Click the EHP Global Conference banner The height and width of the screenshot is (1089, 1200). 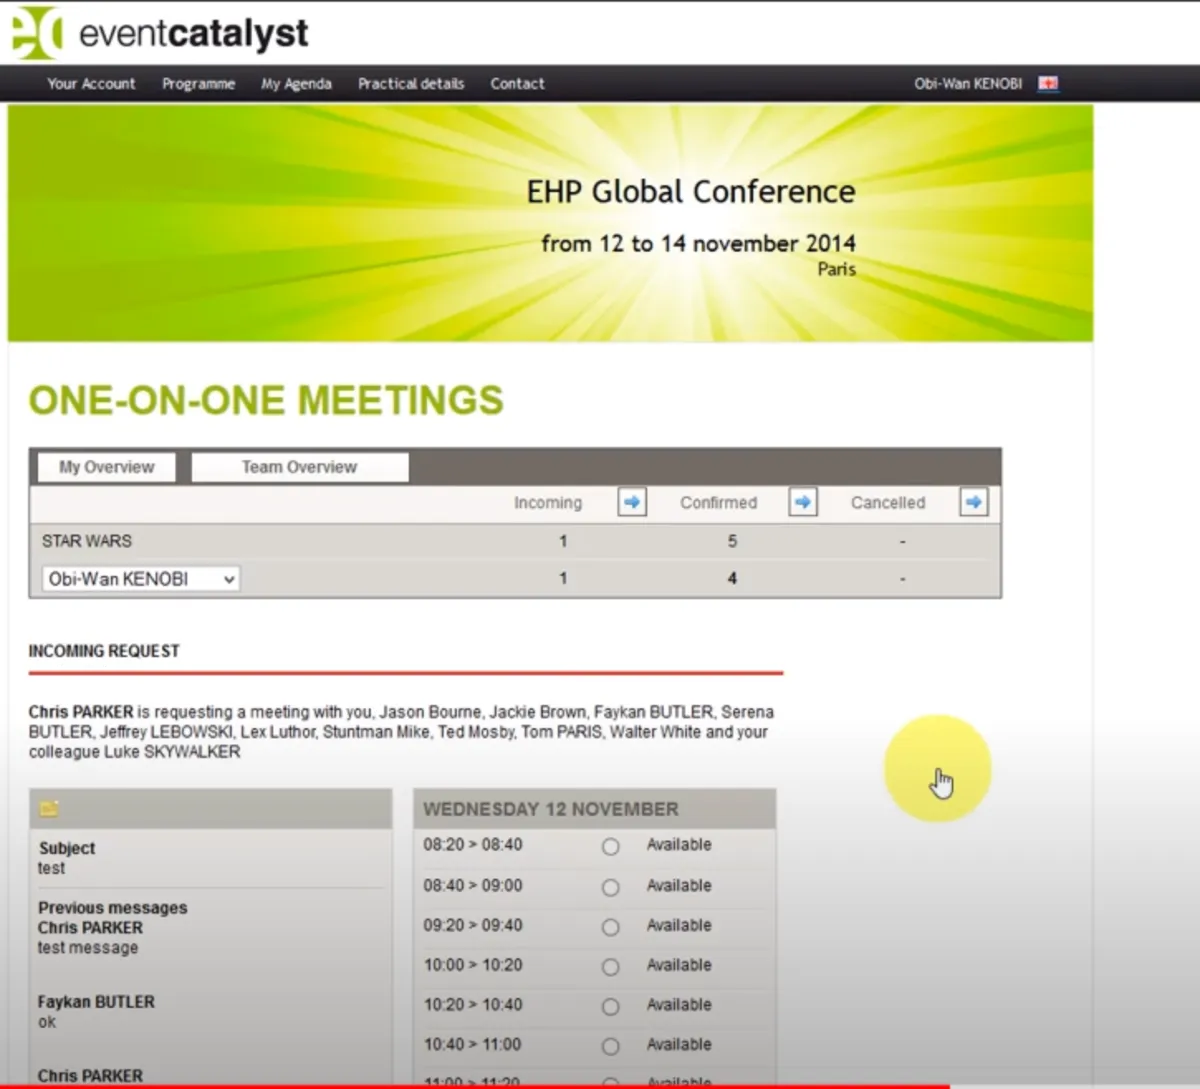pos(550,223)
